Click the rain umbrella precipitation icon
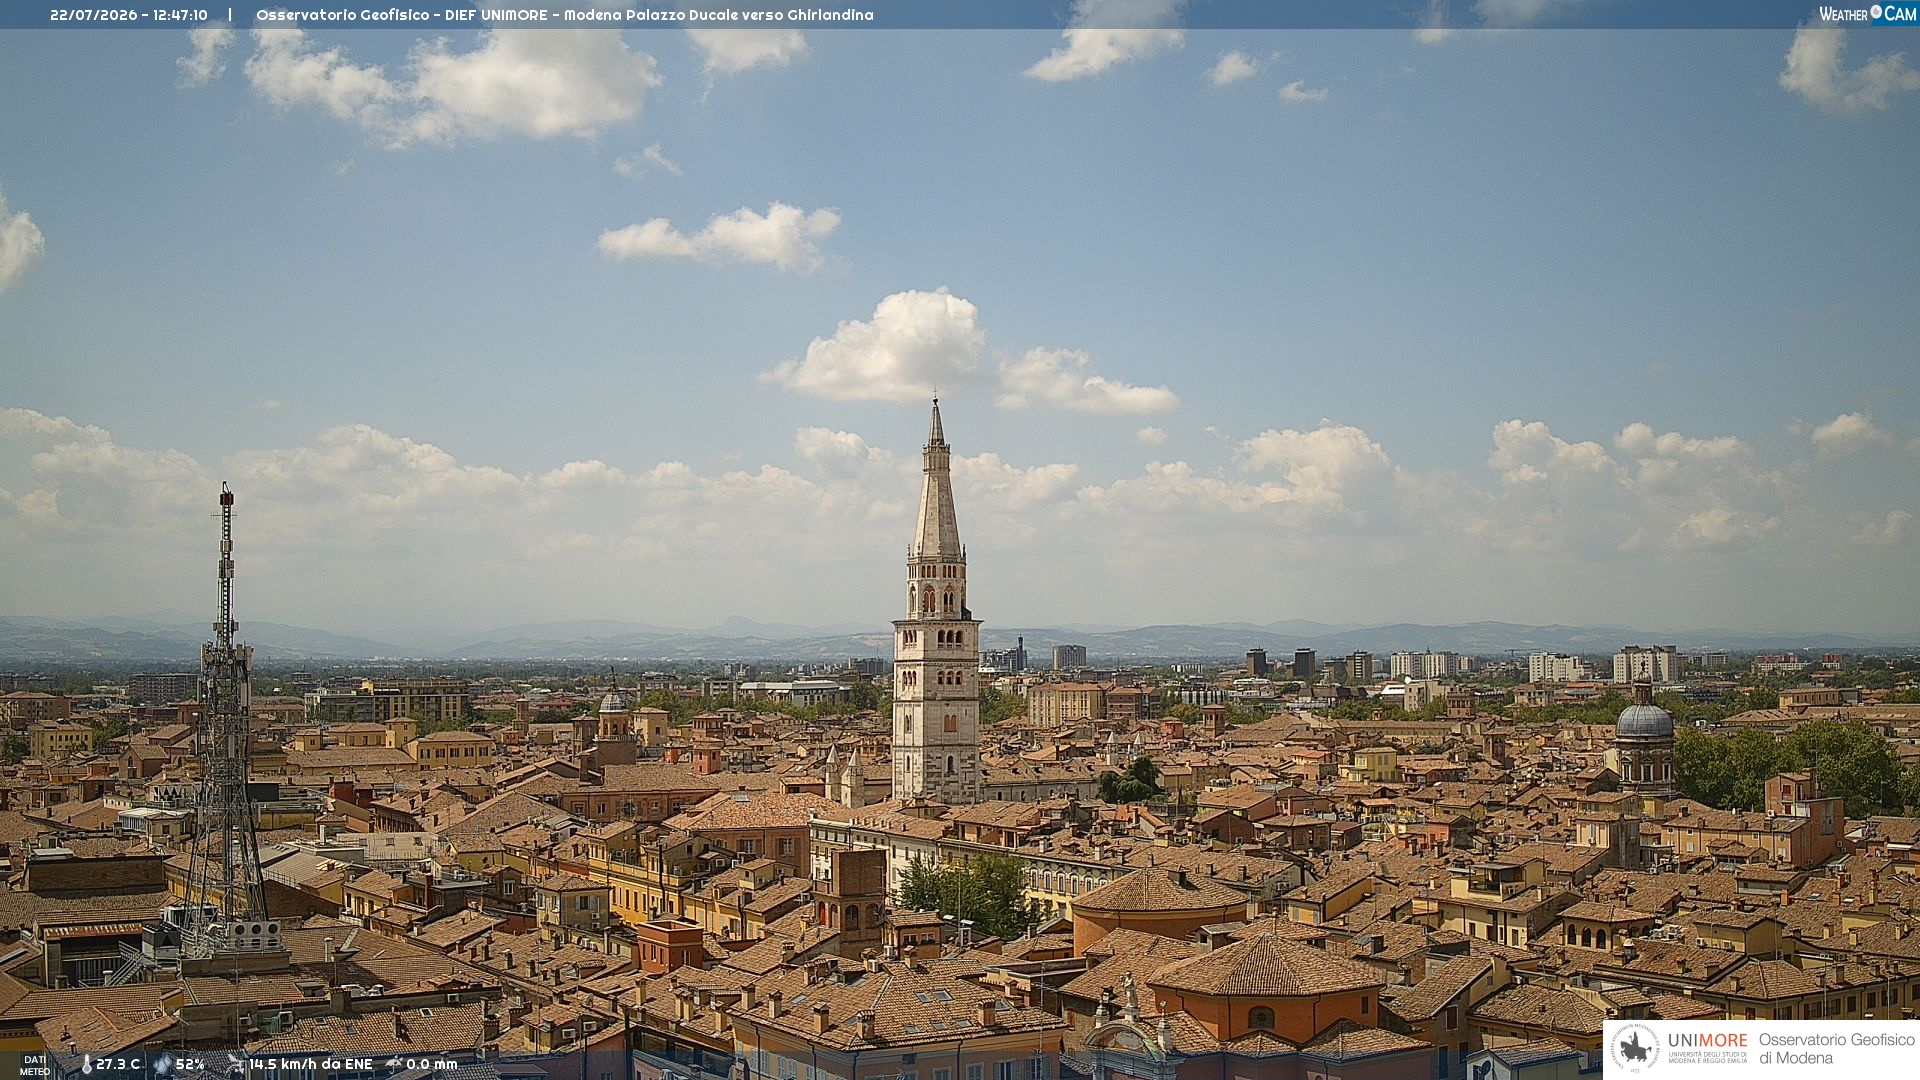Screen dimensions: 1920x1080 point(394,1064)
